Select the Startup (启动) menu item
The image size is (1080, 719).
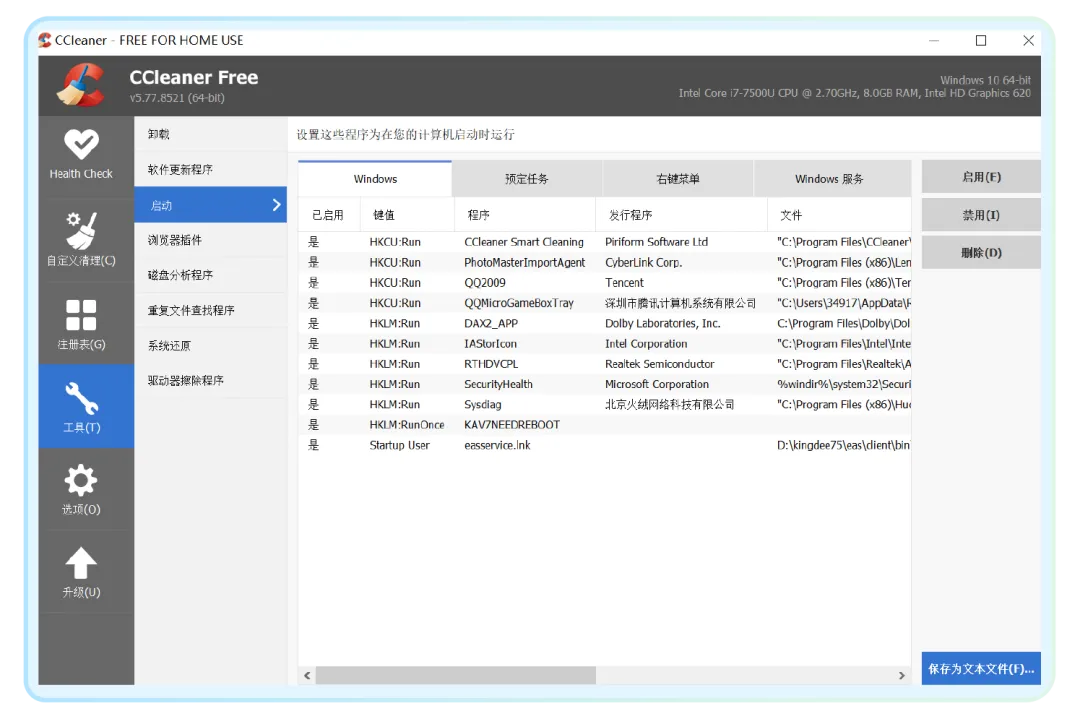coord(211,205)
